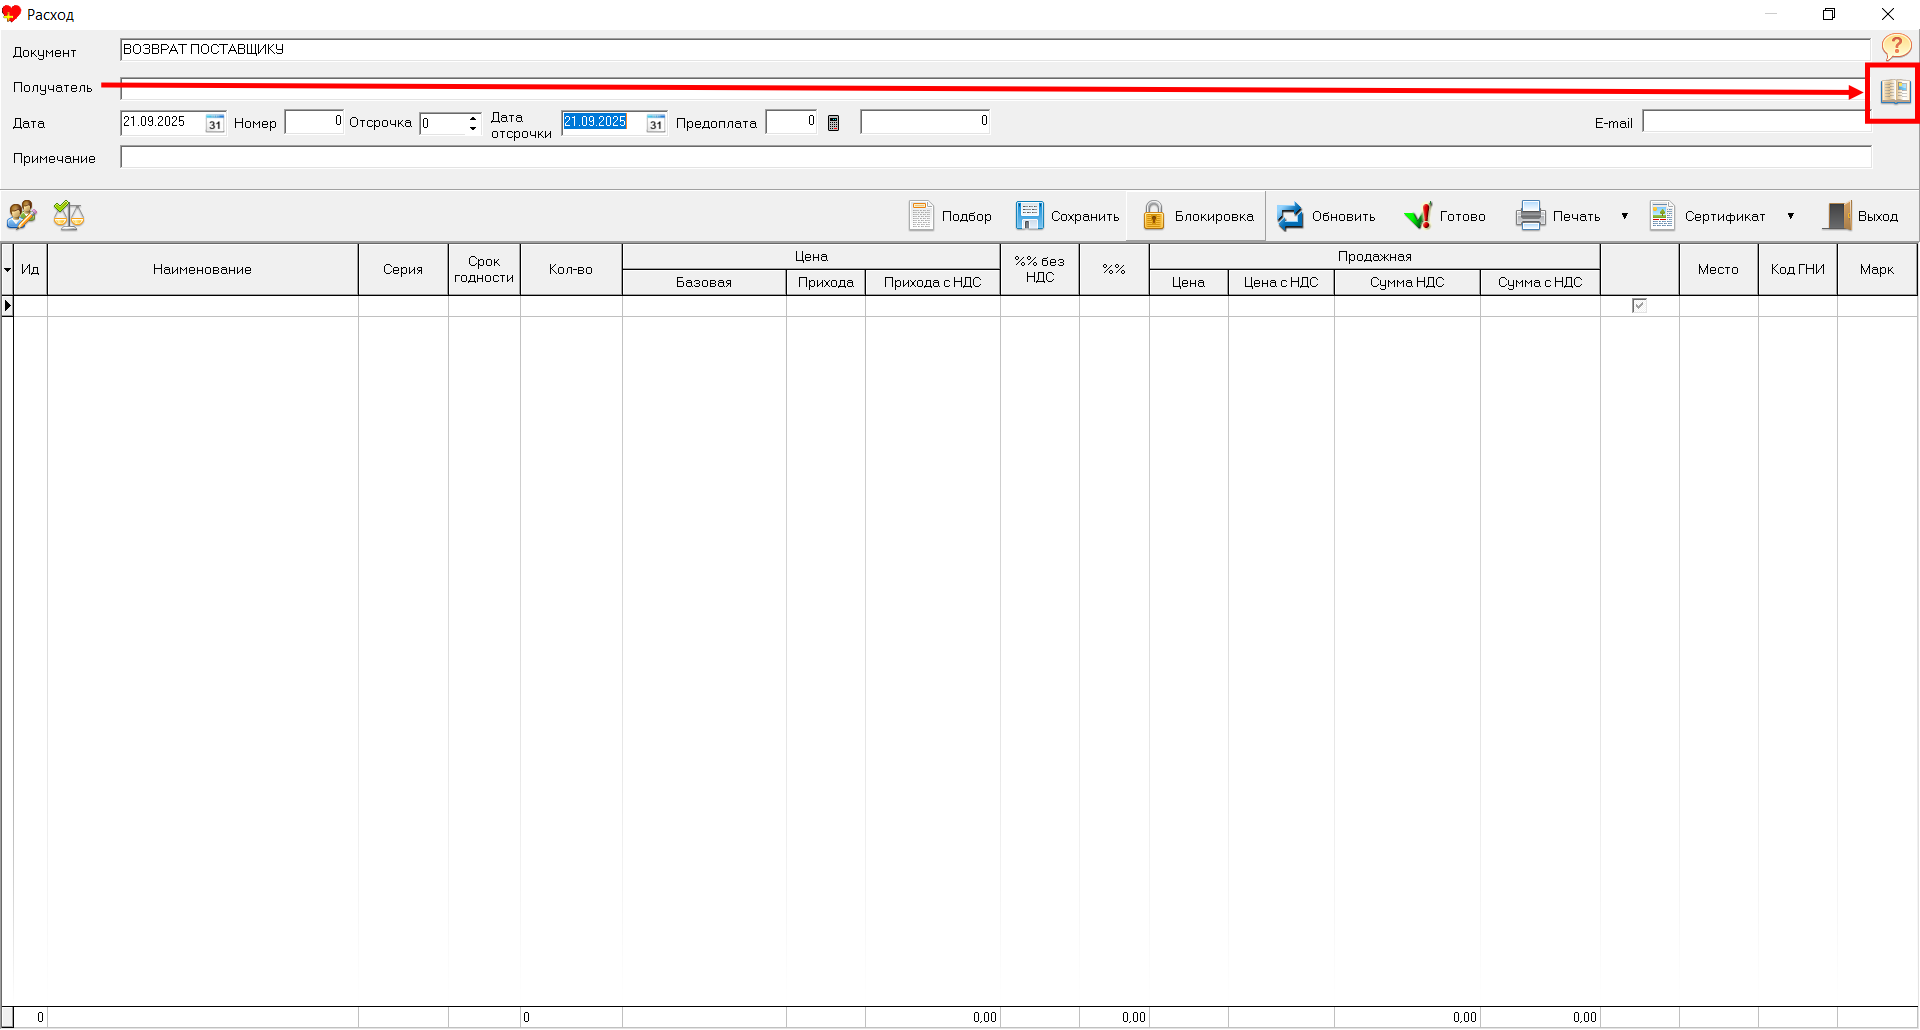
Task: Focus the E-mail input field
Action: click(x=1756, y=122)
